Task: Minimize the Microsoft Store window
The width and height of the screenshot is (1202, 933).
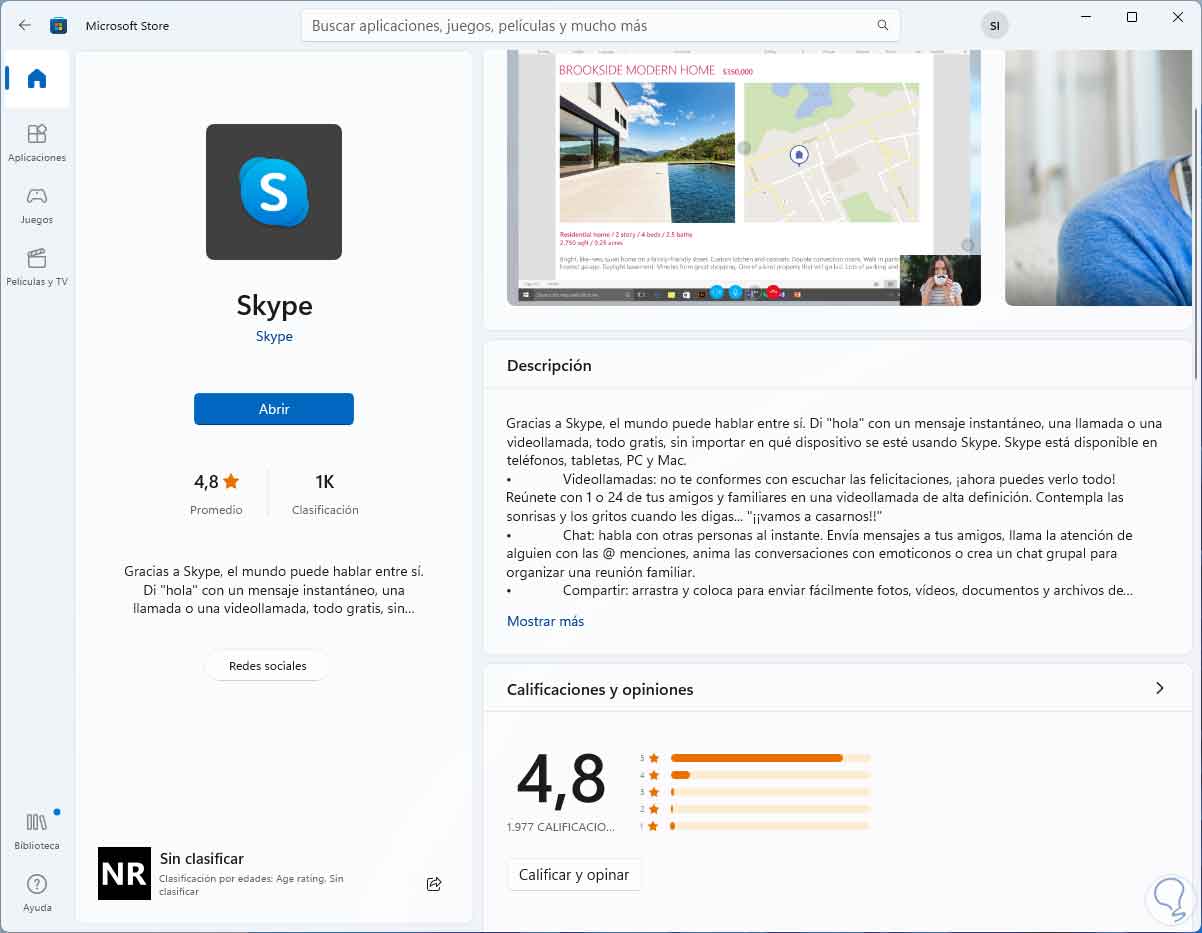Action: (1086, 17)
